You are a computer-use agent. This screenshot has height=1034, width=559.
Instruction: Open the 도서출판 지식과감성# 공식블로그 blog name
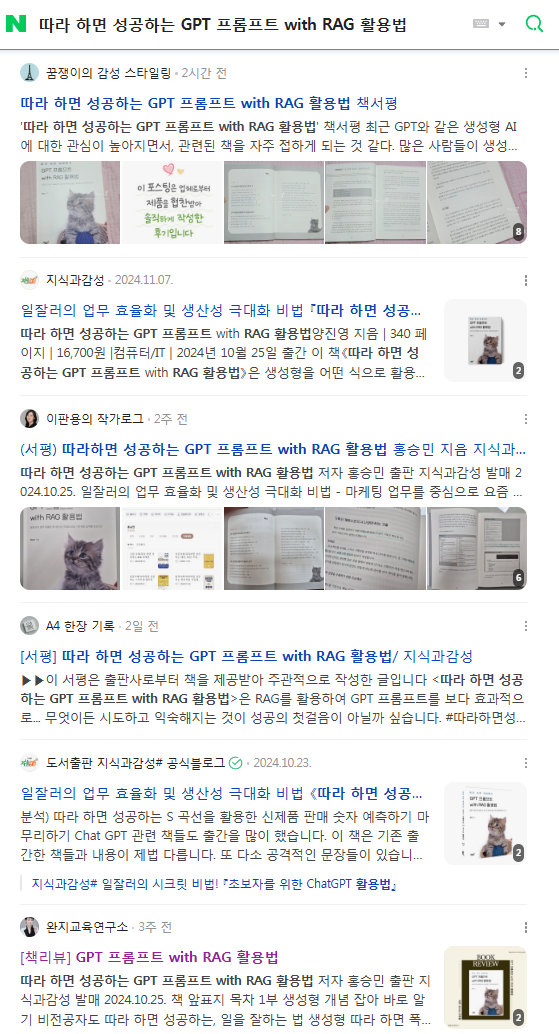135,763
